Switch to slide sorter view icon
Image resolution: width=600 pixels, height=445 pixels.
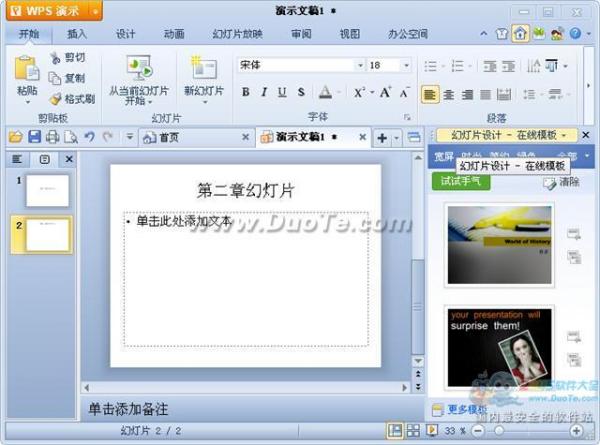[413, 431]
